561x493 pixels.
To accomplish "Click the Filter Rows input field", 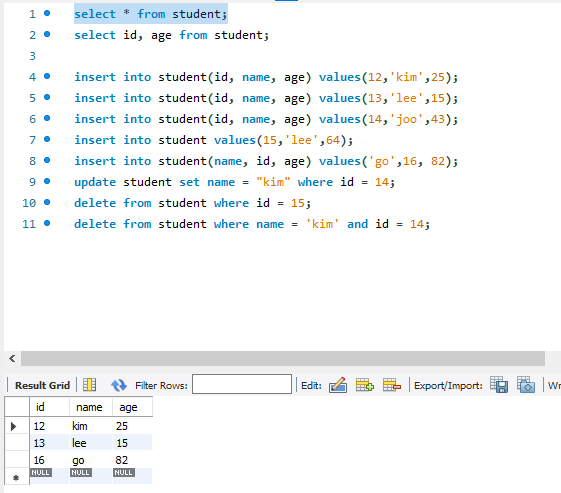I will (242, 384).
